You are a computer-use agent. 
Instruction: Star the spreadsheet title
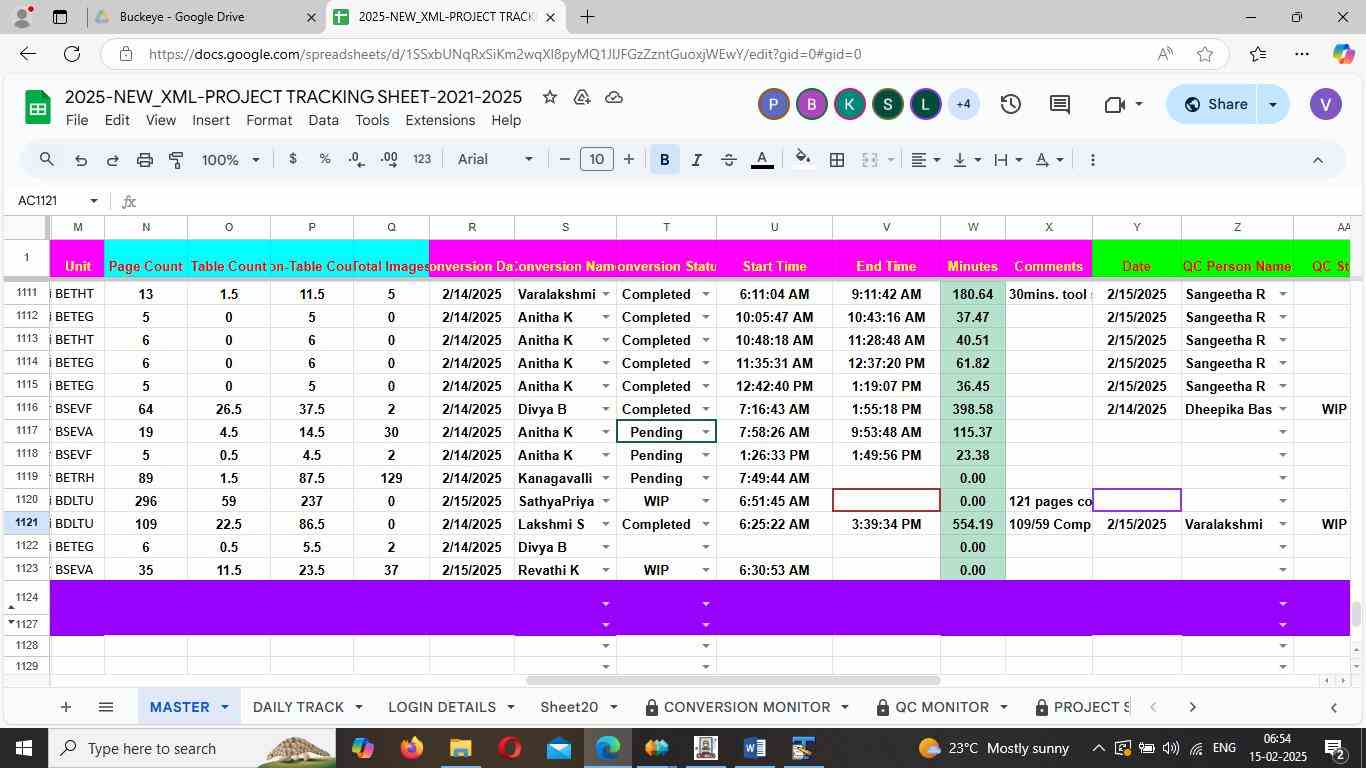pyautogui.click(x=549, y=97)
